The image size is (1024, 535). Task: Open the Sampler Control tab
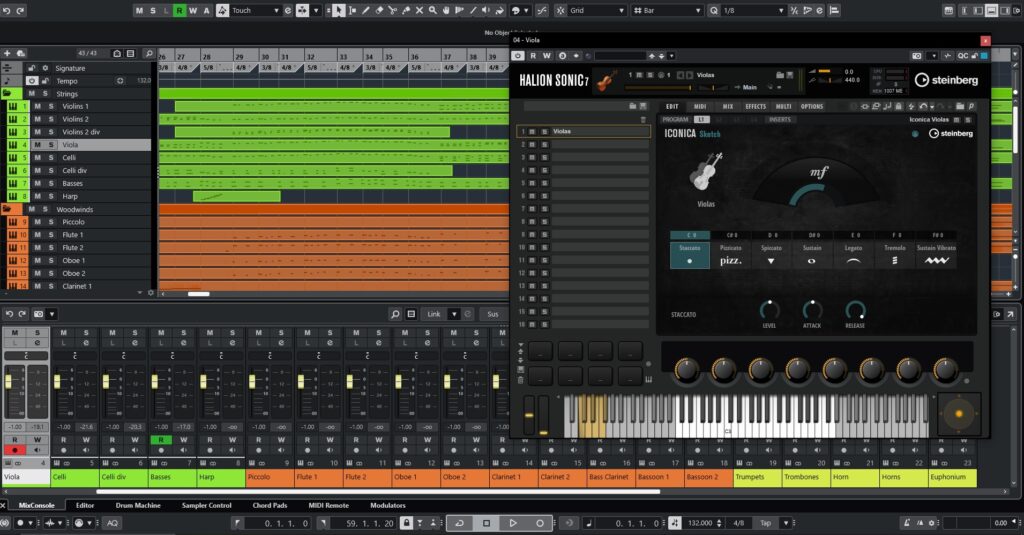coord(206,506)
